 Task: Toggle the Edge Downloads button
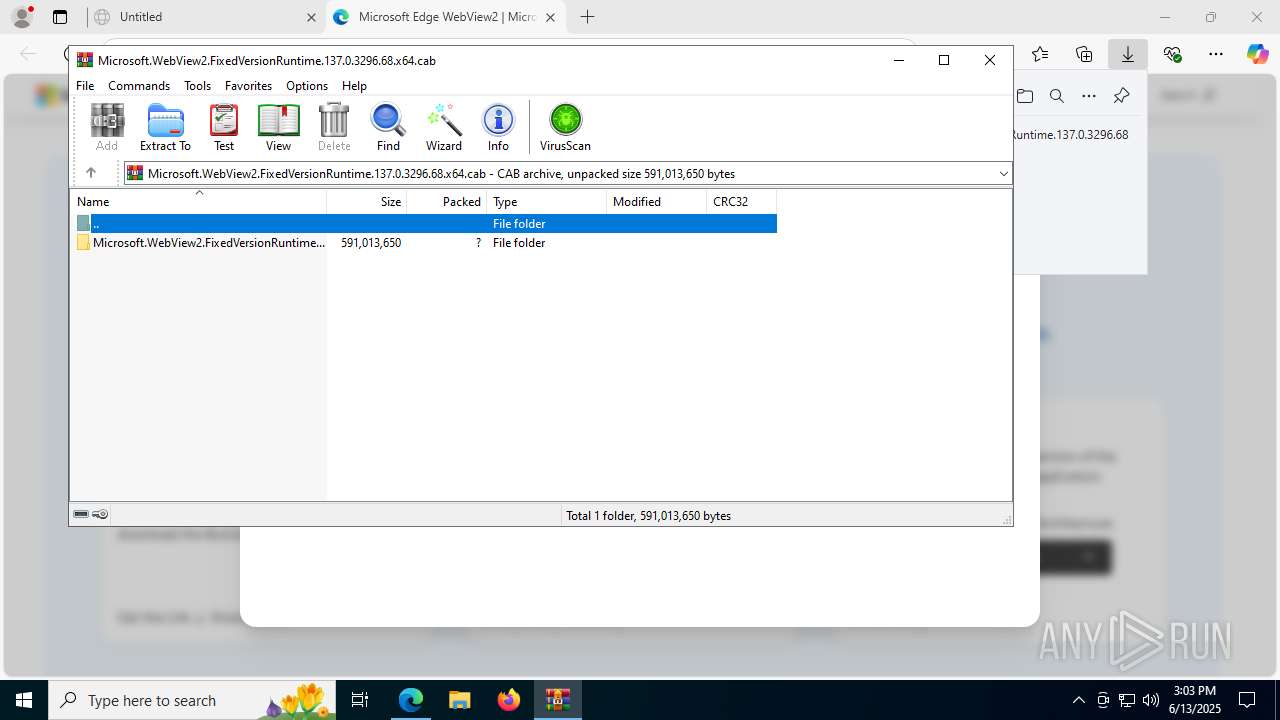1128,54
